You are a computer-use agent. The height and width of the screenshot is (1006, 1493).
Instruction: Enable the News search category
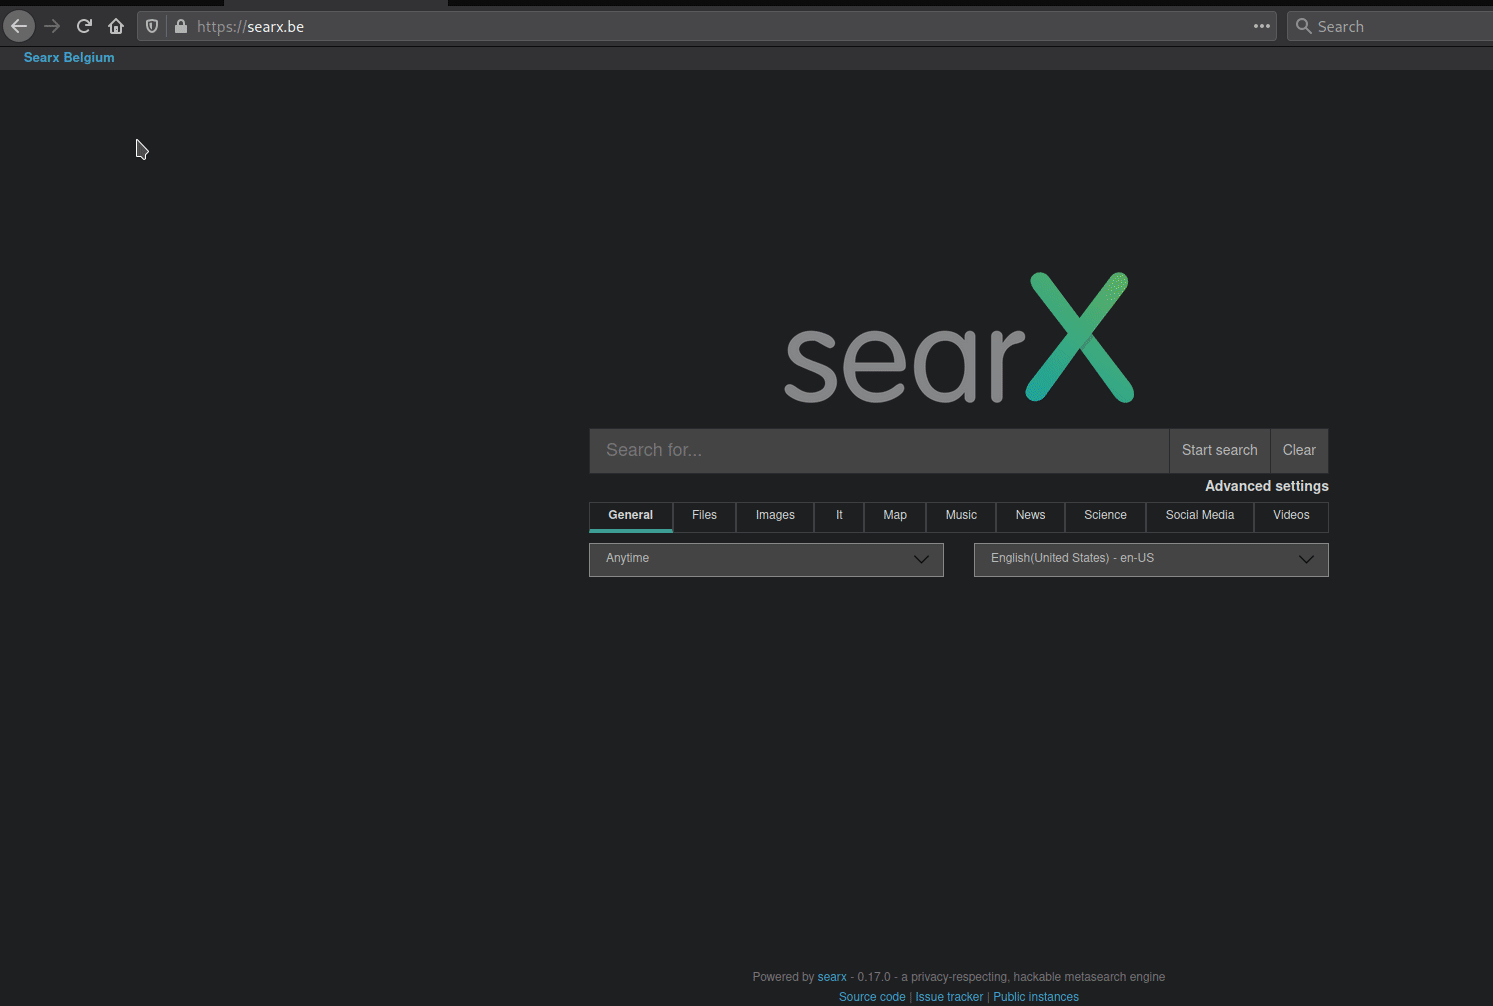coord(1029,516)
